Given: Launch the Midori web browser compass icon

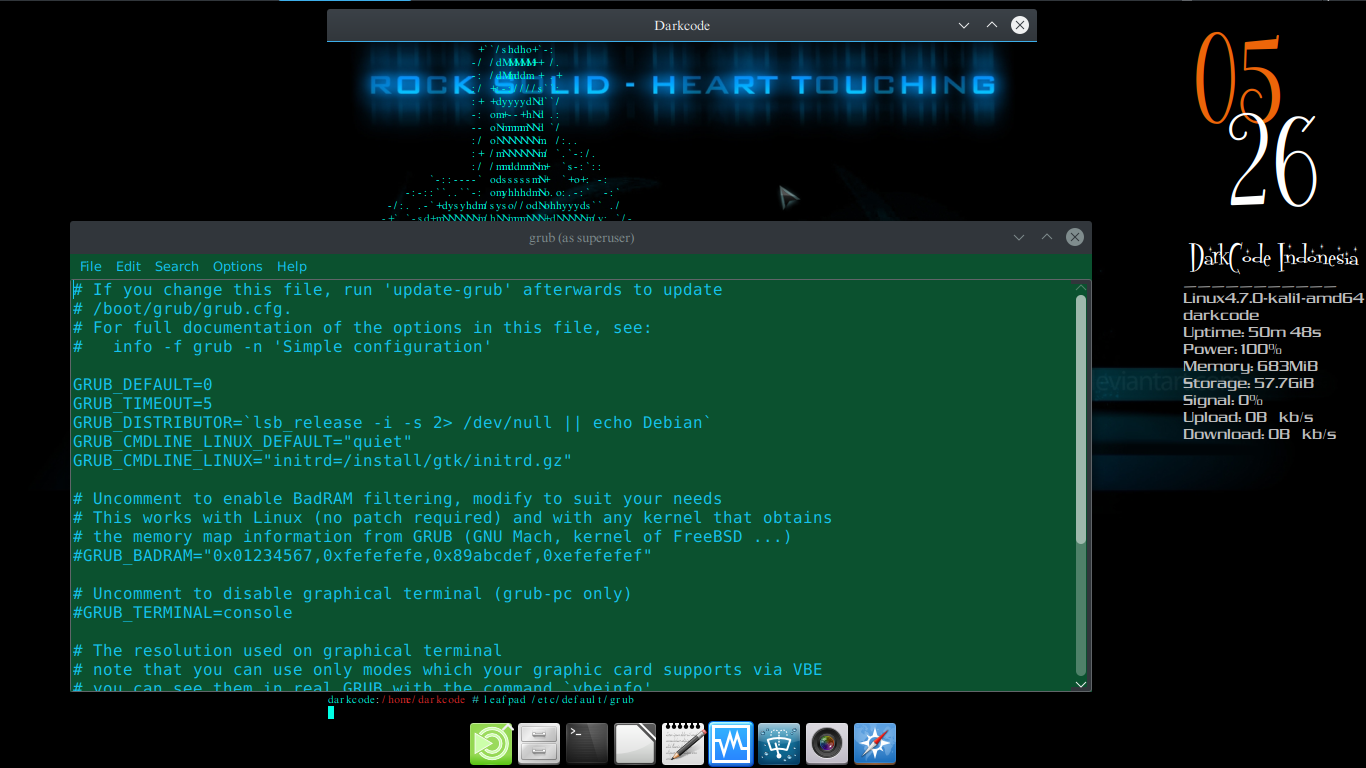Looking at the screenshot, I should pyautogui.click(x=875, y=744).
